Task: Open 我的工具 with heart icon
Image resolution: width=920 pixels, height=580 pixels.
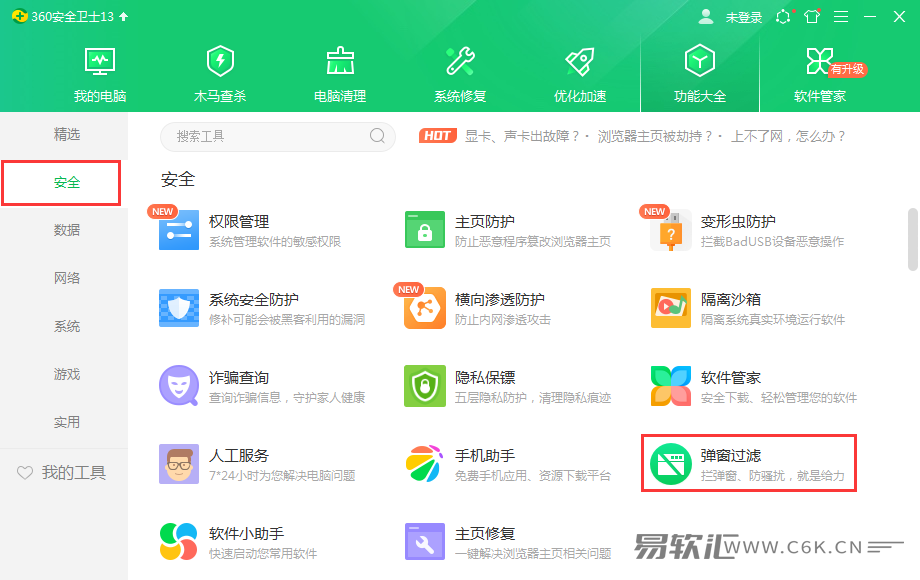Action: coord(62,473)
